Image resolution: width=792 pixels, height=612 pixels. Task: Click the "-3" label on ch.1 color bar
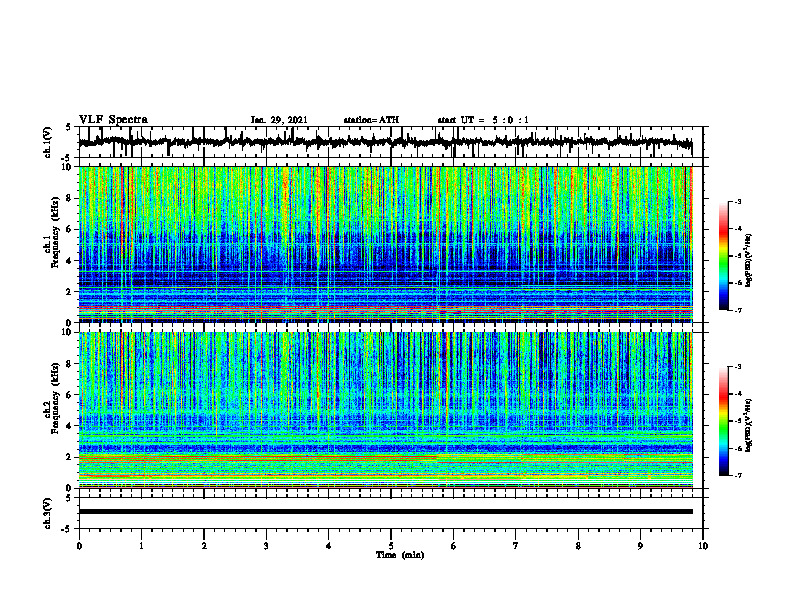click(x=738, y=201)
